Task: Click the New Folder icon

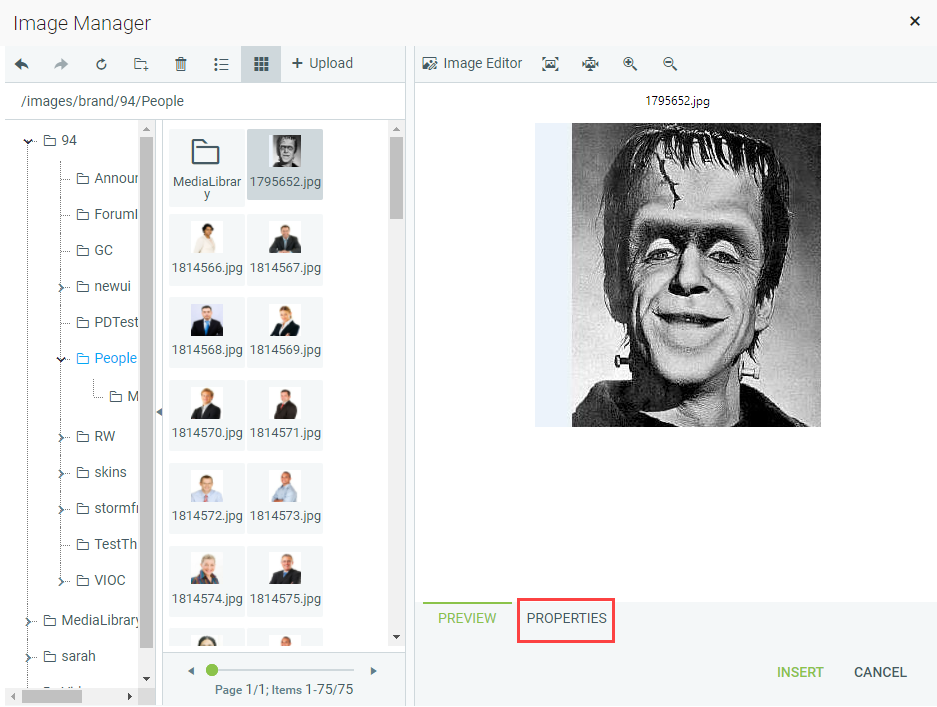Action: point(141,64)
